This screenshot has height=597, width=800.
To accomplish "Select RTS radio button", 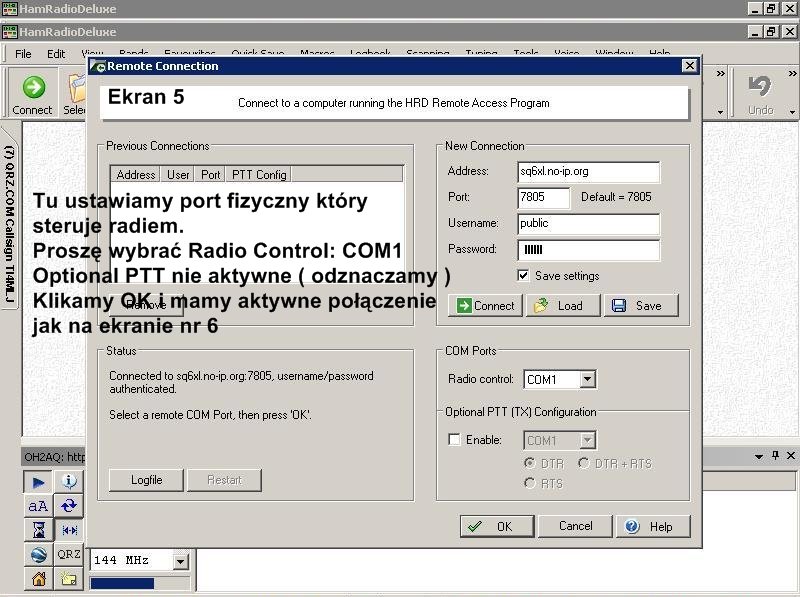I will [530, 483].
